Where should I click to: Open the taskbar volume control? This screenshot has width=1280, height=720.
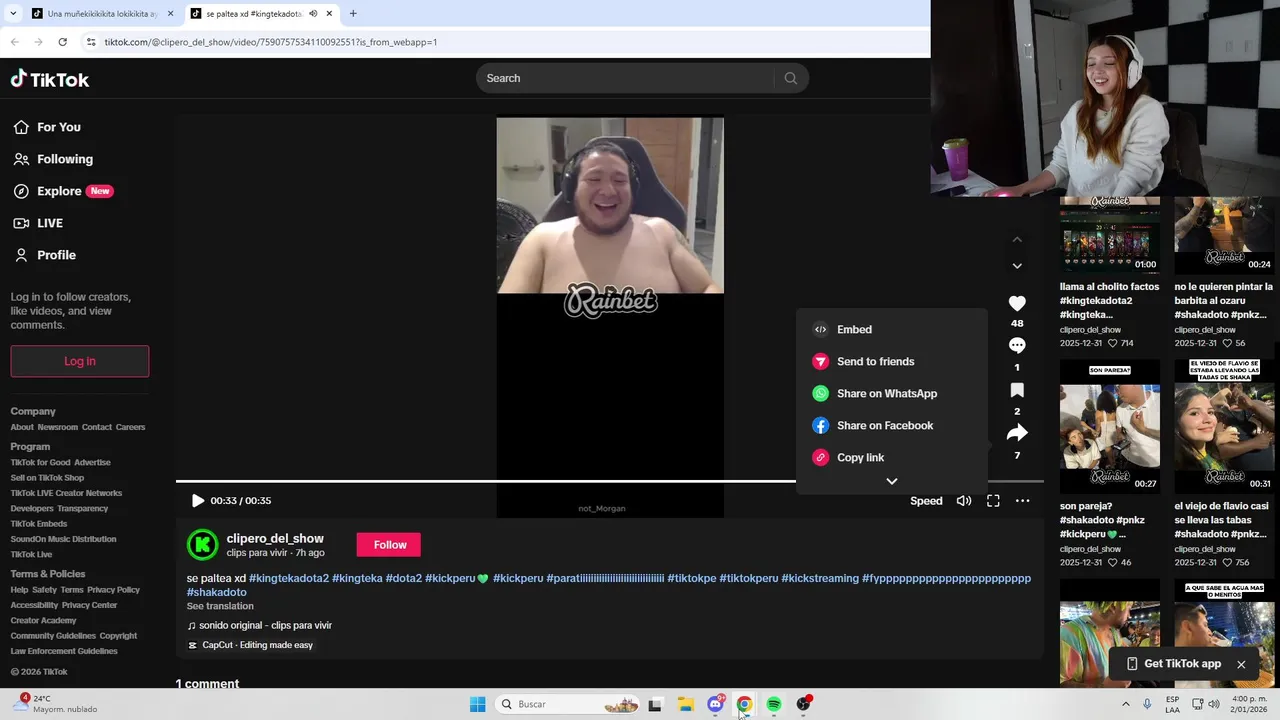tap(1214, 704)
